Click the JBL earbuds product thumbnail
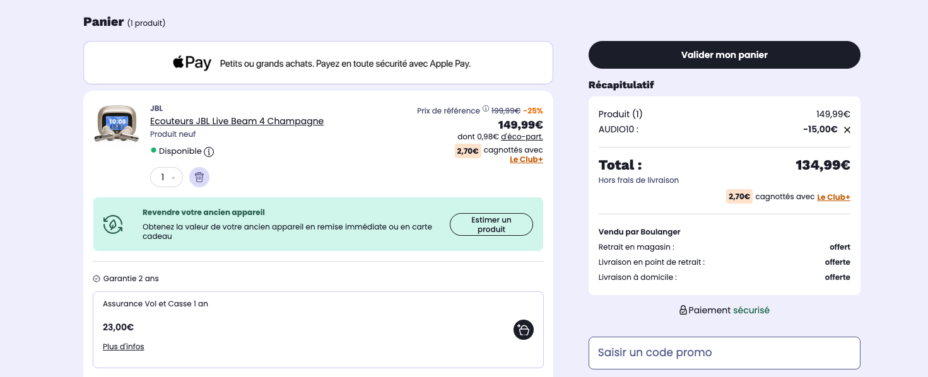The height and width of the screenshot is (377, 928). tap(116, 123)
